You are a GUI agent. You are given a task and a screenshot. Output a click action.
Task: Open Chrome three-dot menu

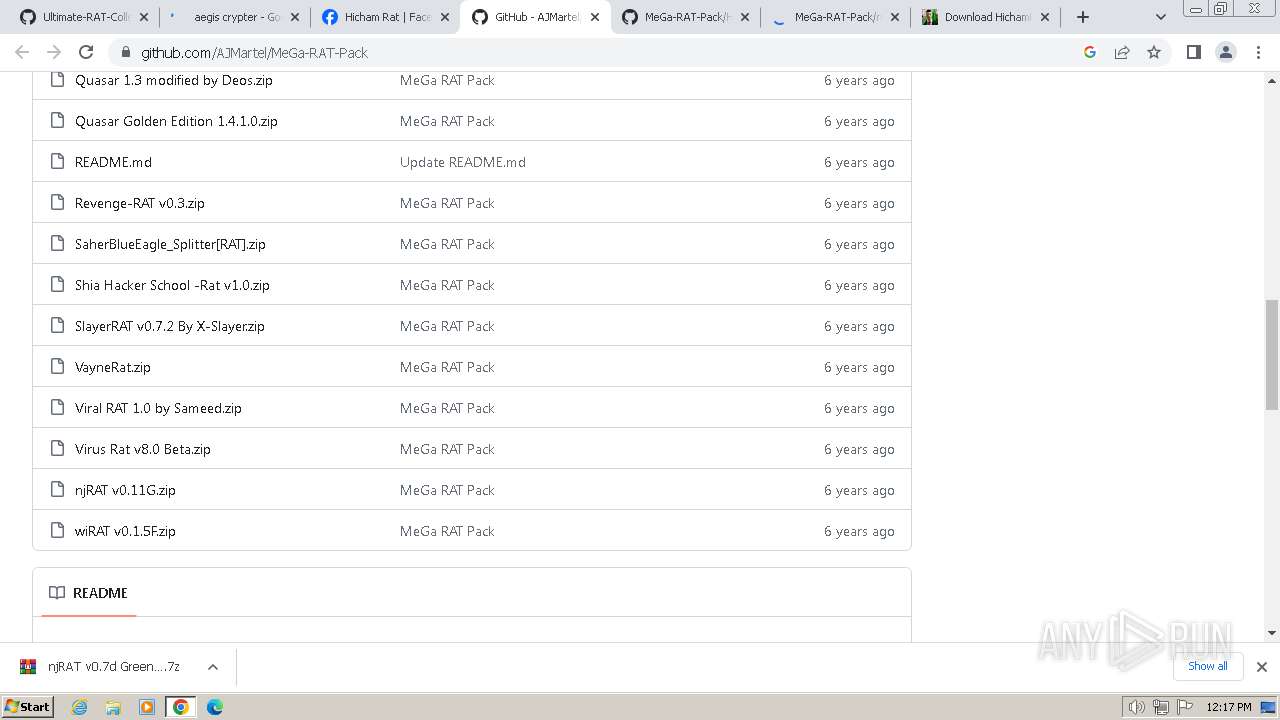[x=1258, y=52]
